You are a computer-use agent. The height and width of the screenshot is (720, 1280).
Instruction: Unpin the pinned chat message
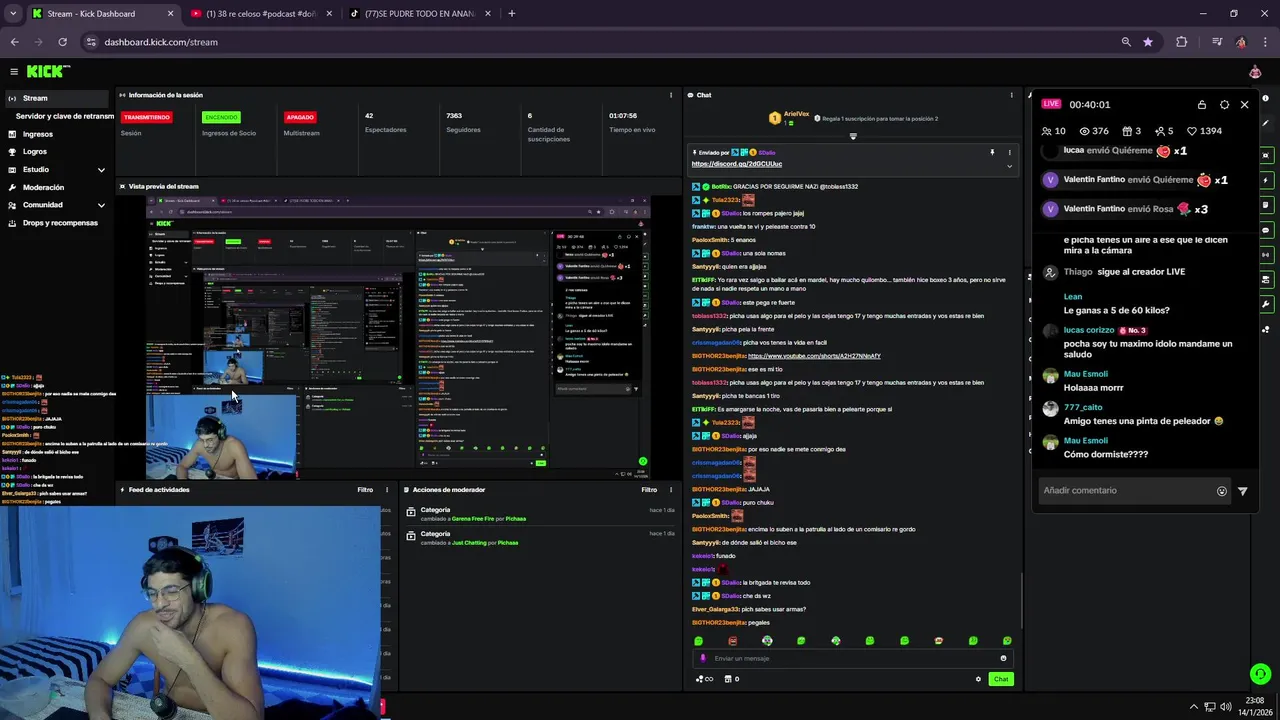(x=992, y=153)
